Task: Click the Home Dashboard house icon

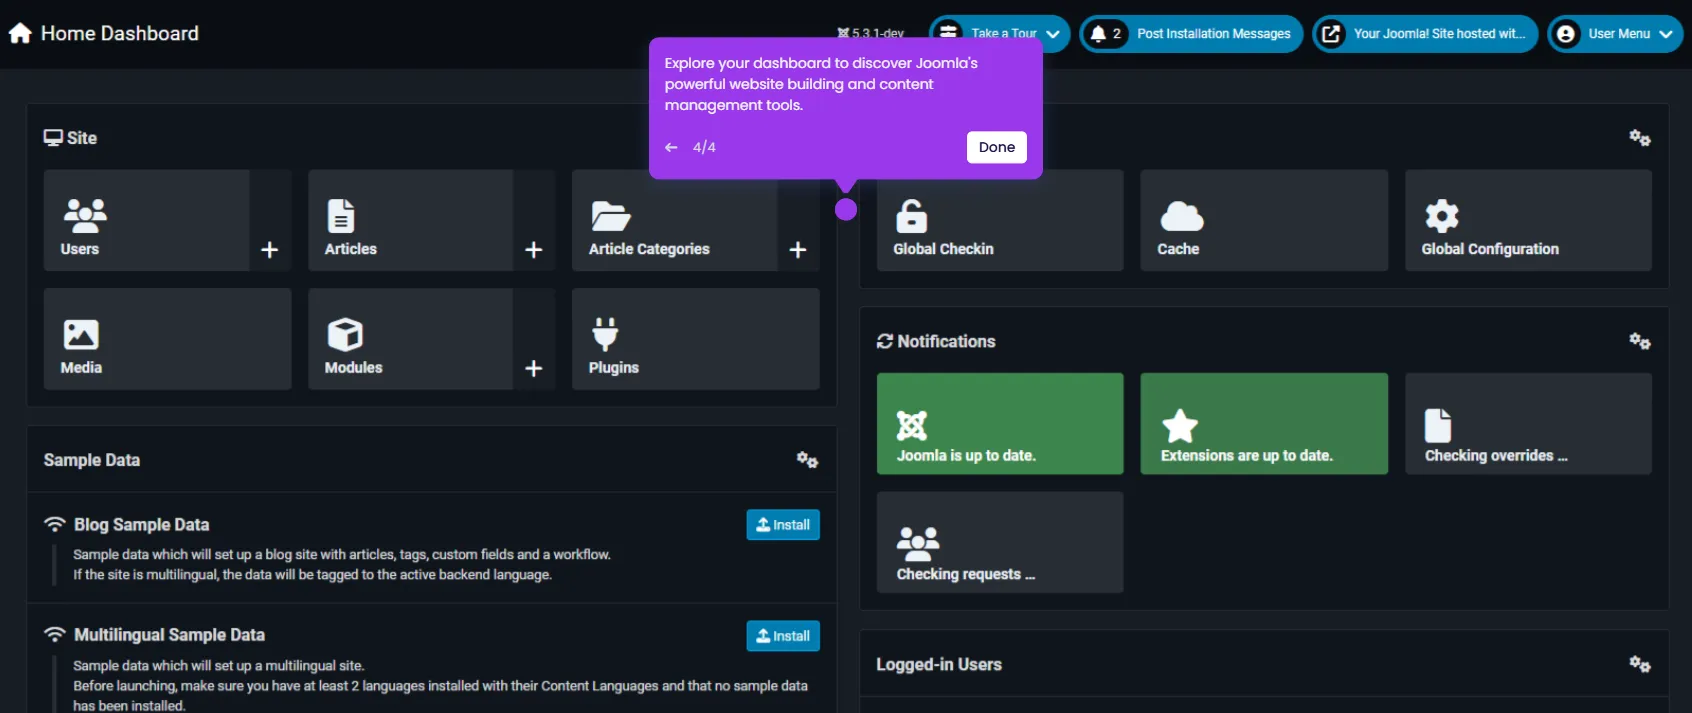Action: (20, 33)
